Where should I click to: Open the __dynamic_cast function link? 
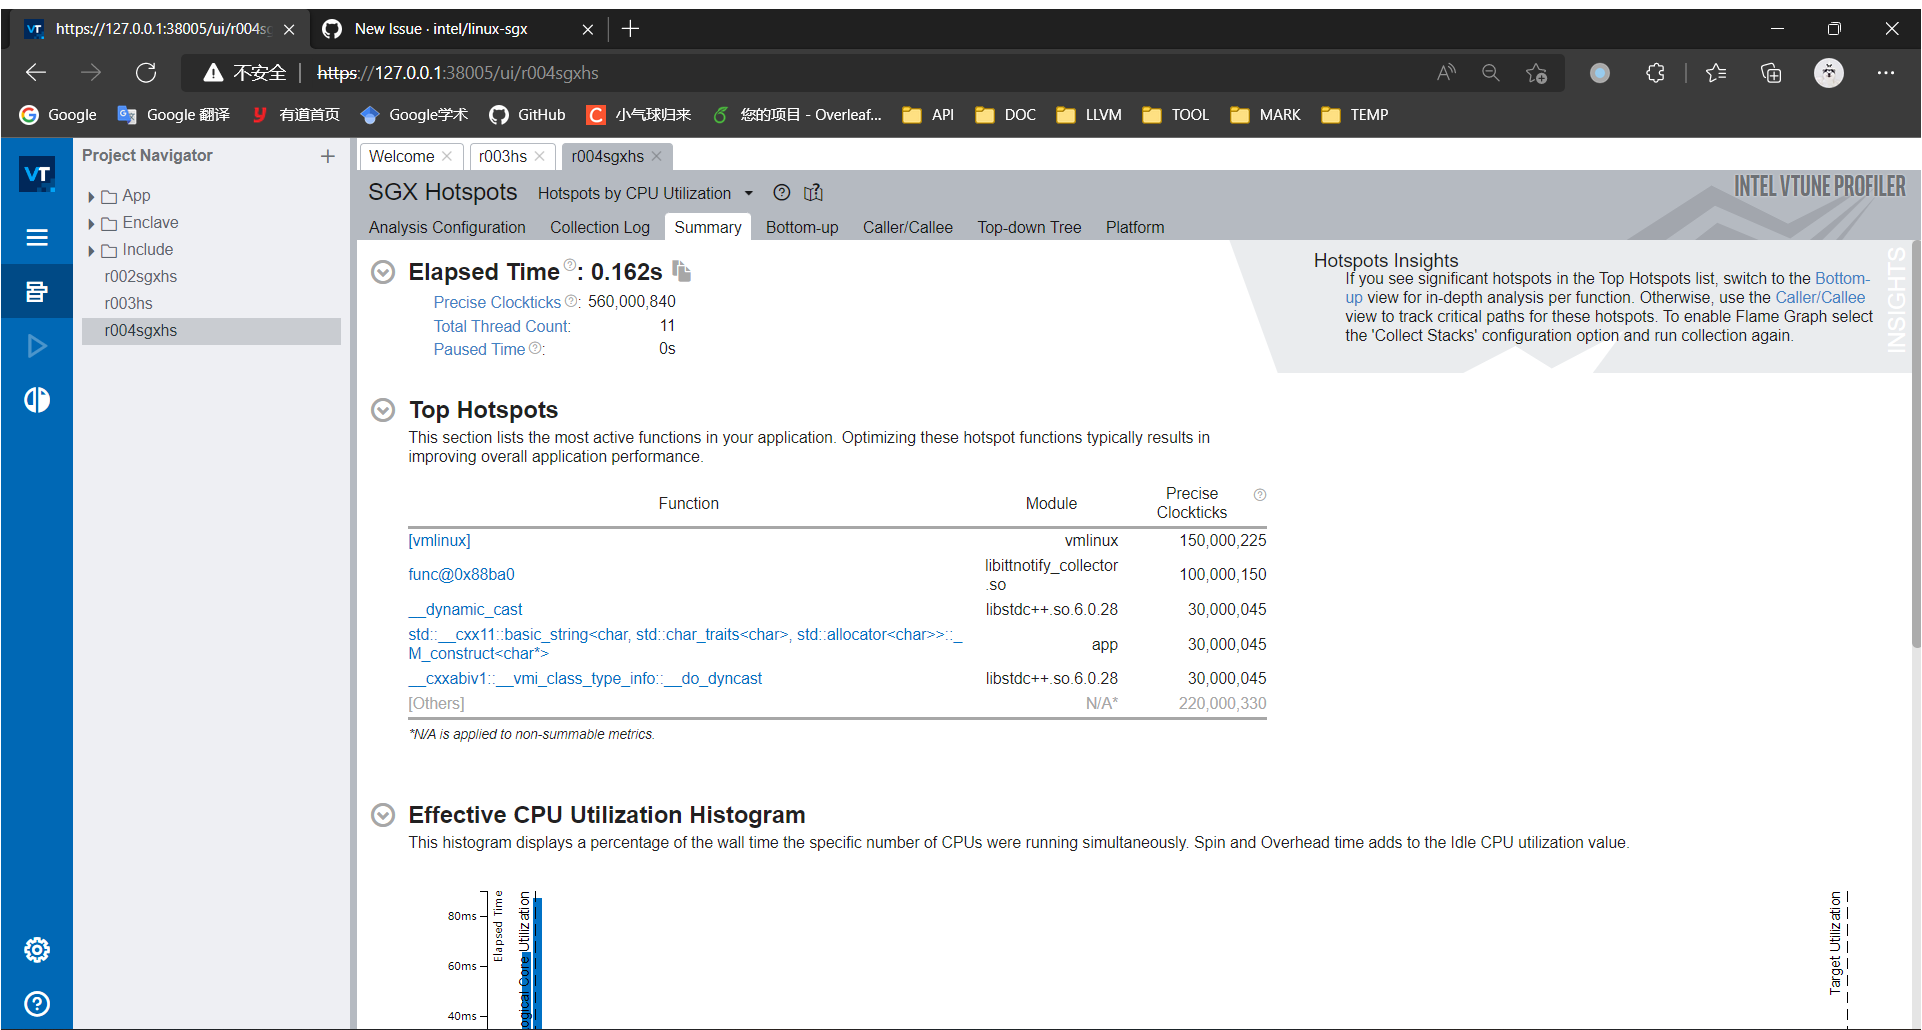pos(465,609)
